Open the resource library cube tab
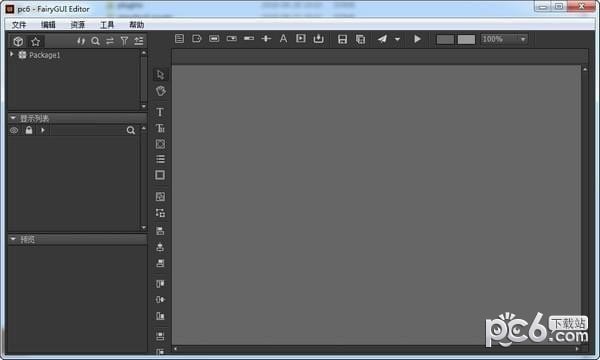Viewport: 600px width, 360px height. [18, 41]
